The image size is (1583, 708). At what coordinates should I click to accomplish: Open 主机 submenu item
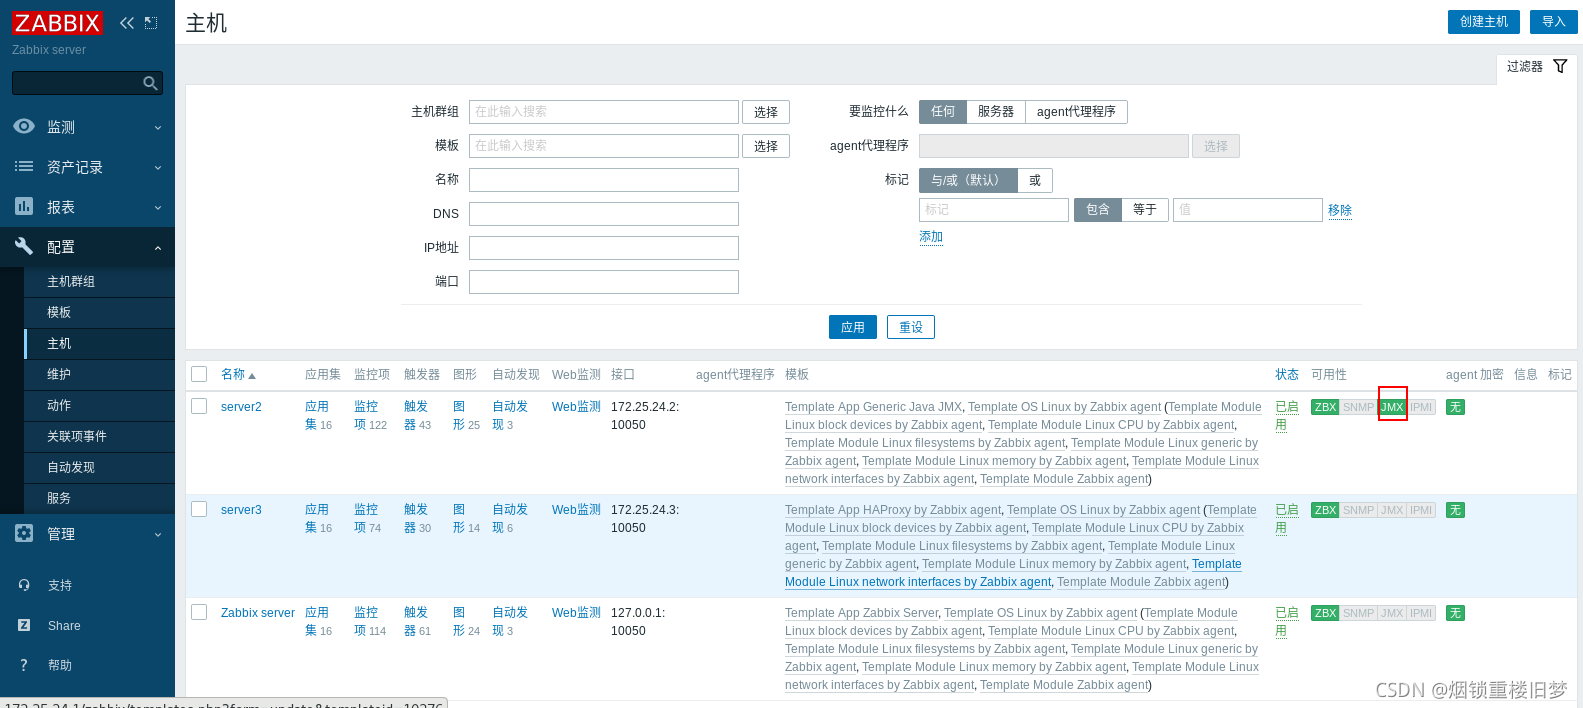click(99, 343)
